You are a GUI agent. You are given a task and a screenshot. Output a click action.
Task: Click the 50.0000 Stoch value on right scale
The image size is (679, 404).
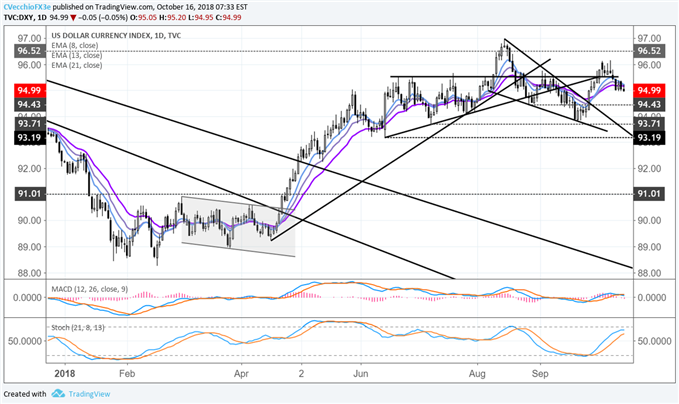coord(652,341)
